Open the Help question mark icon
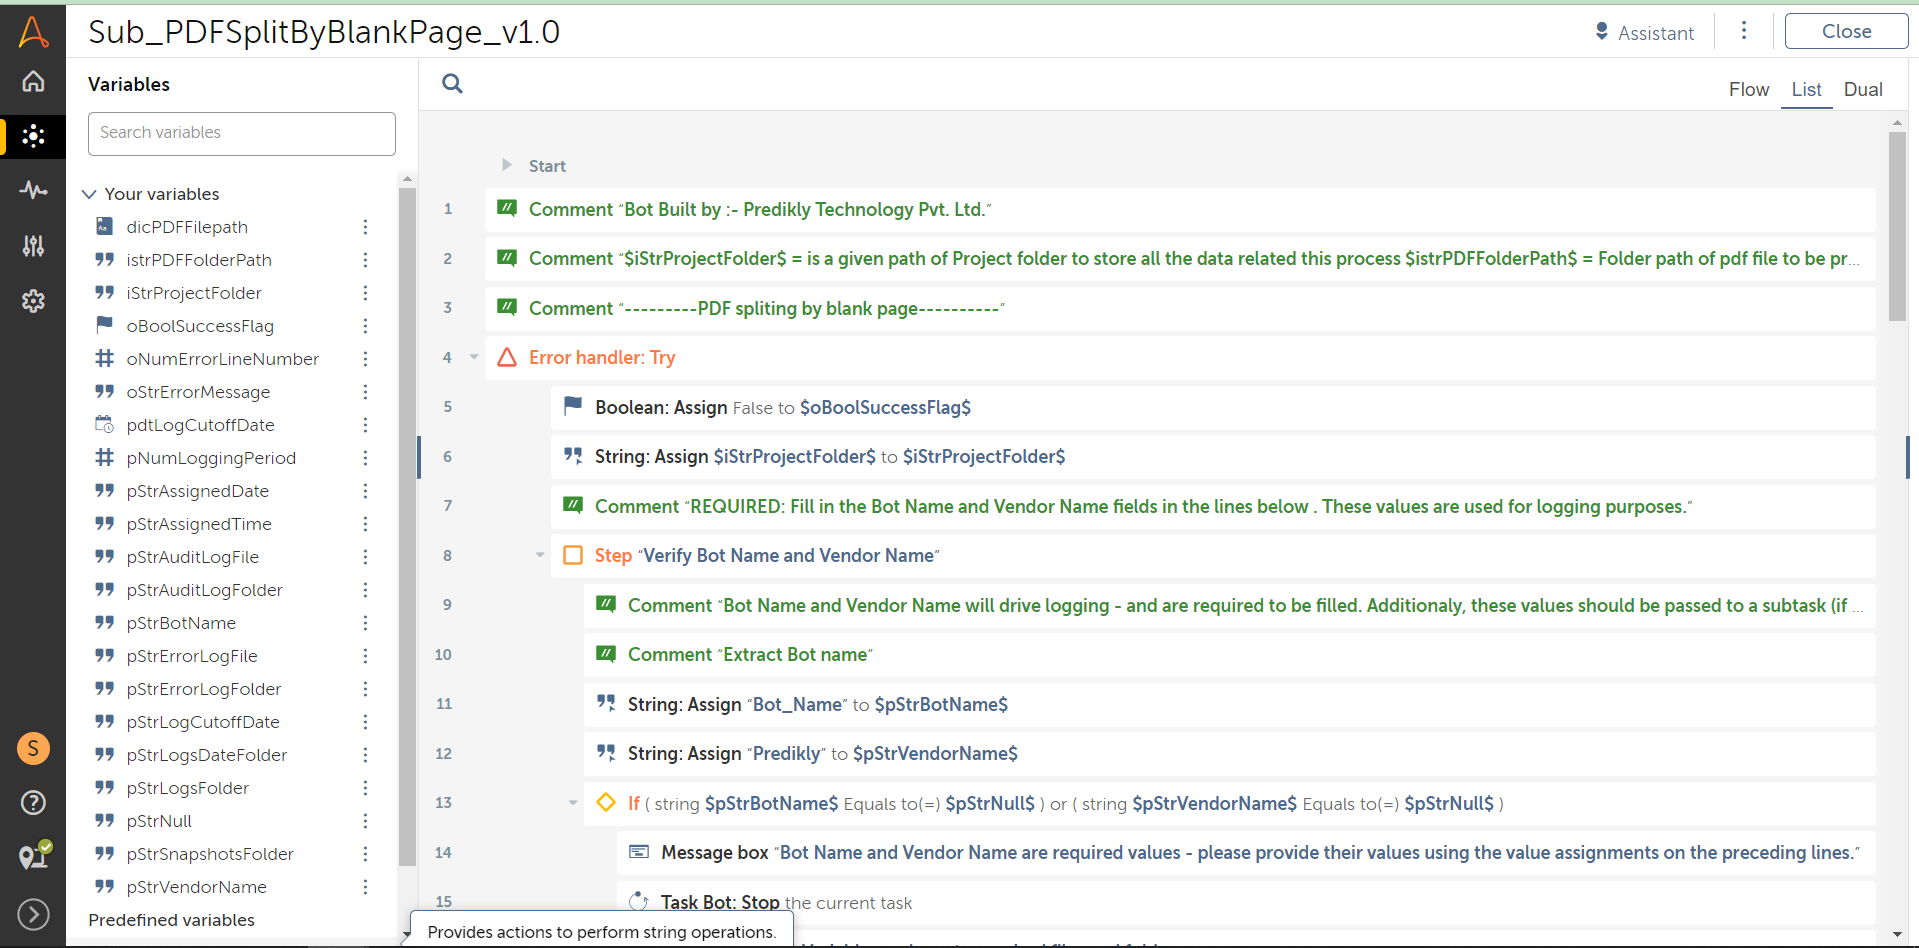This screenshot has width=1919, height=948. pyautogui.click(x=33, y=802)
